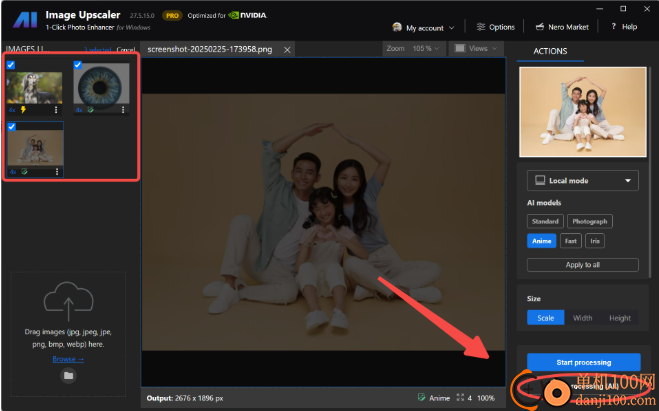Uncheck the dog image checkbox
The image size is (659, 411).
tap(11, 65)
